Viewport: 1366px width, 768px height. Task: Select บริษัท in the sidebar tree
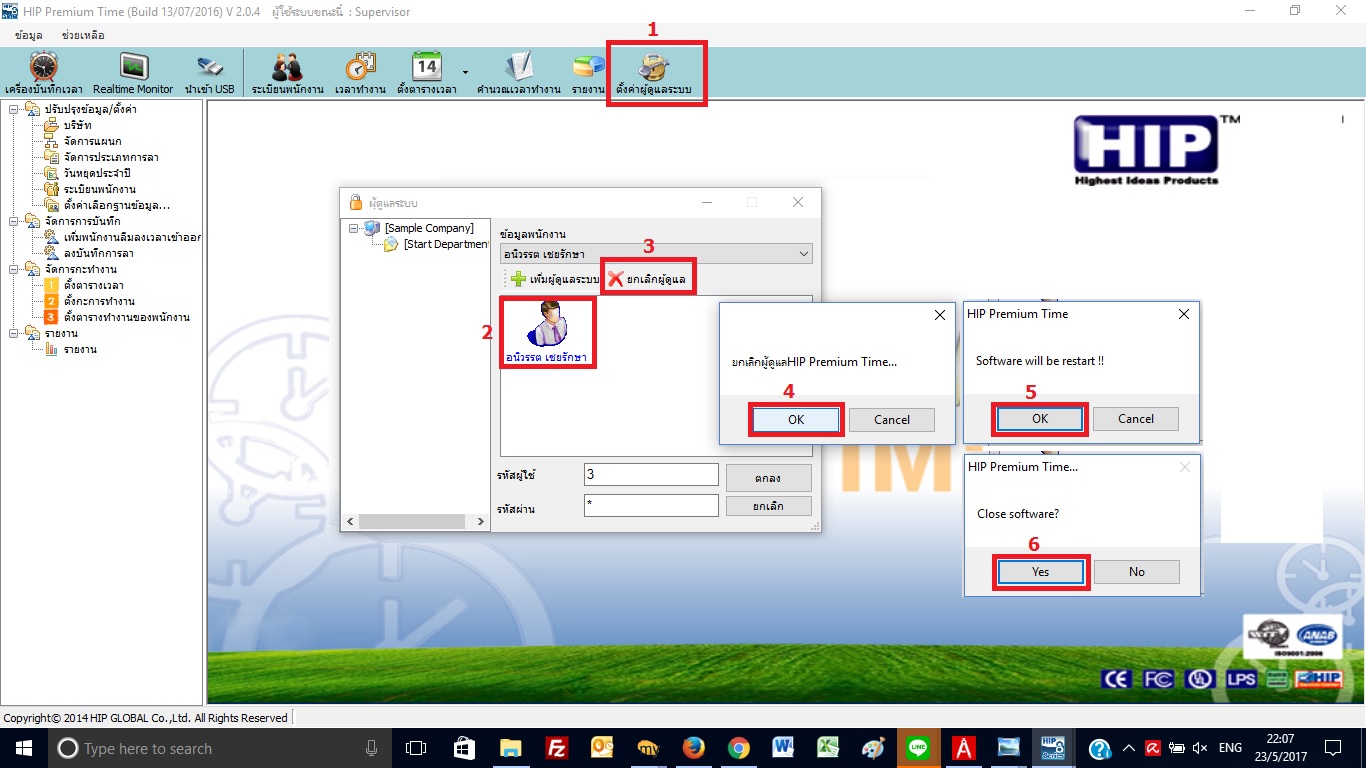(77, 125)
